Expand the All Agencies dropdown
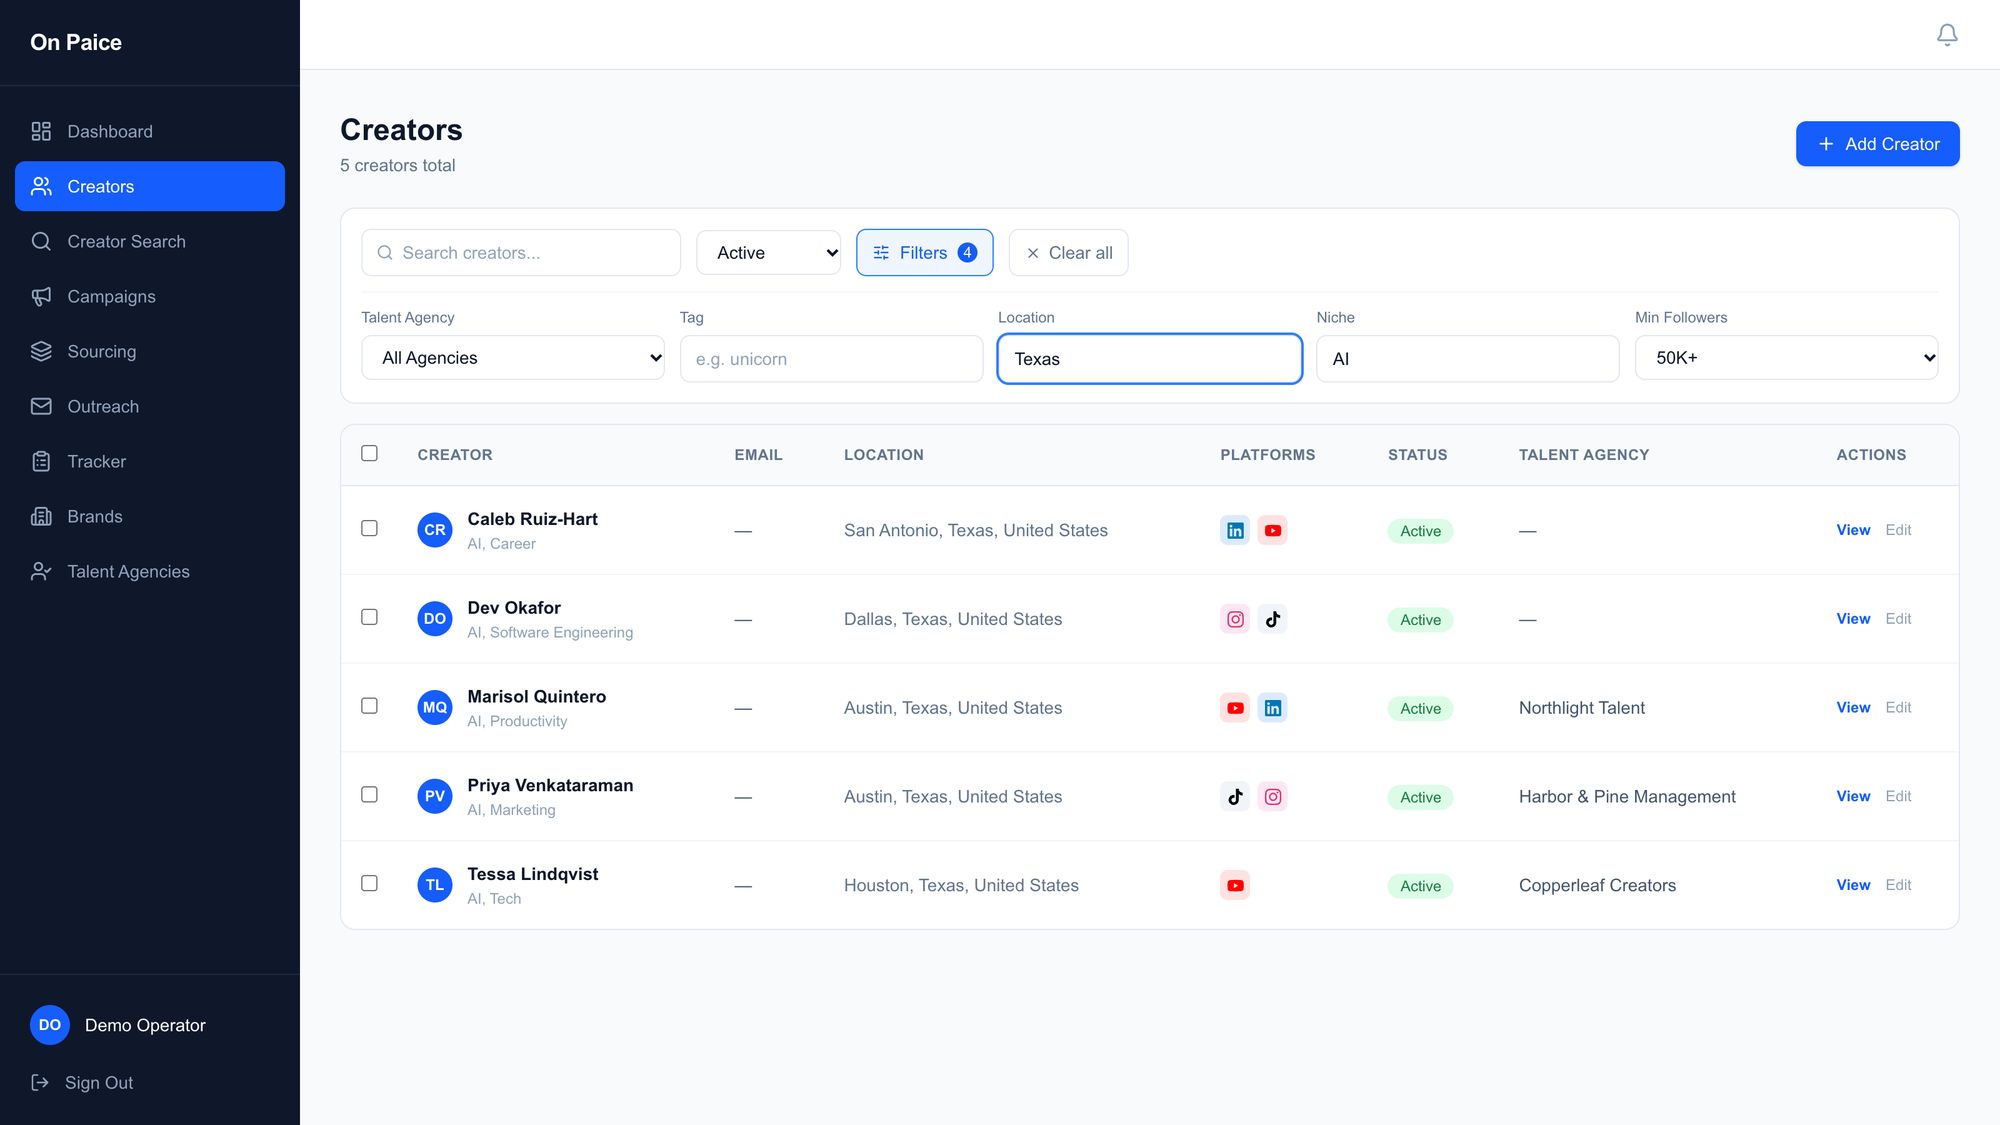Screen dimensions: 2000x1125 (513, 358)
